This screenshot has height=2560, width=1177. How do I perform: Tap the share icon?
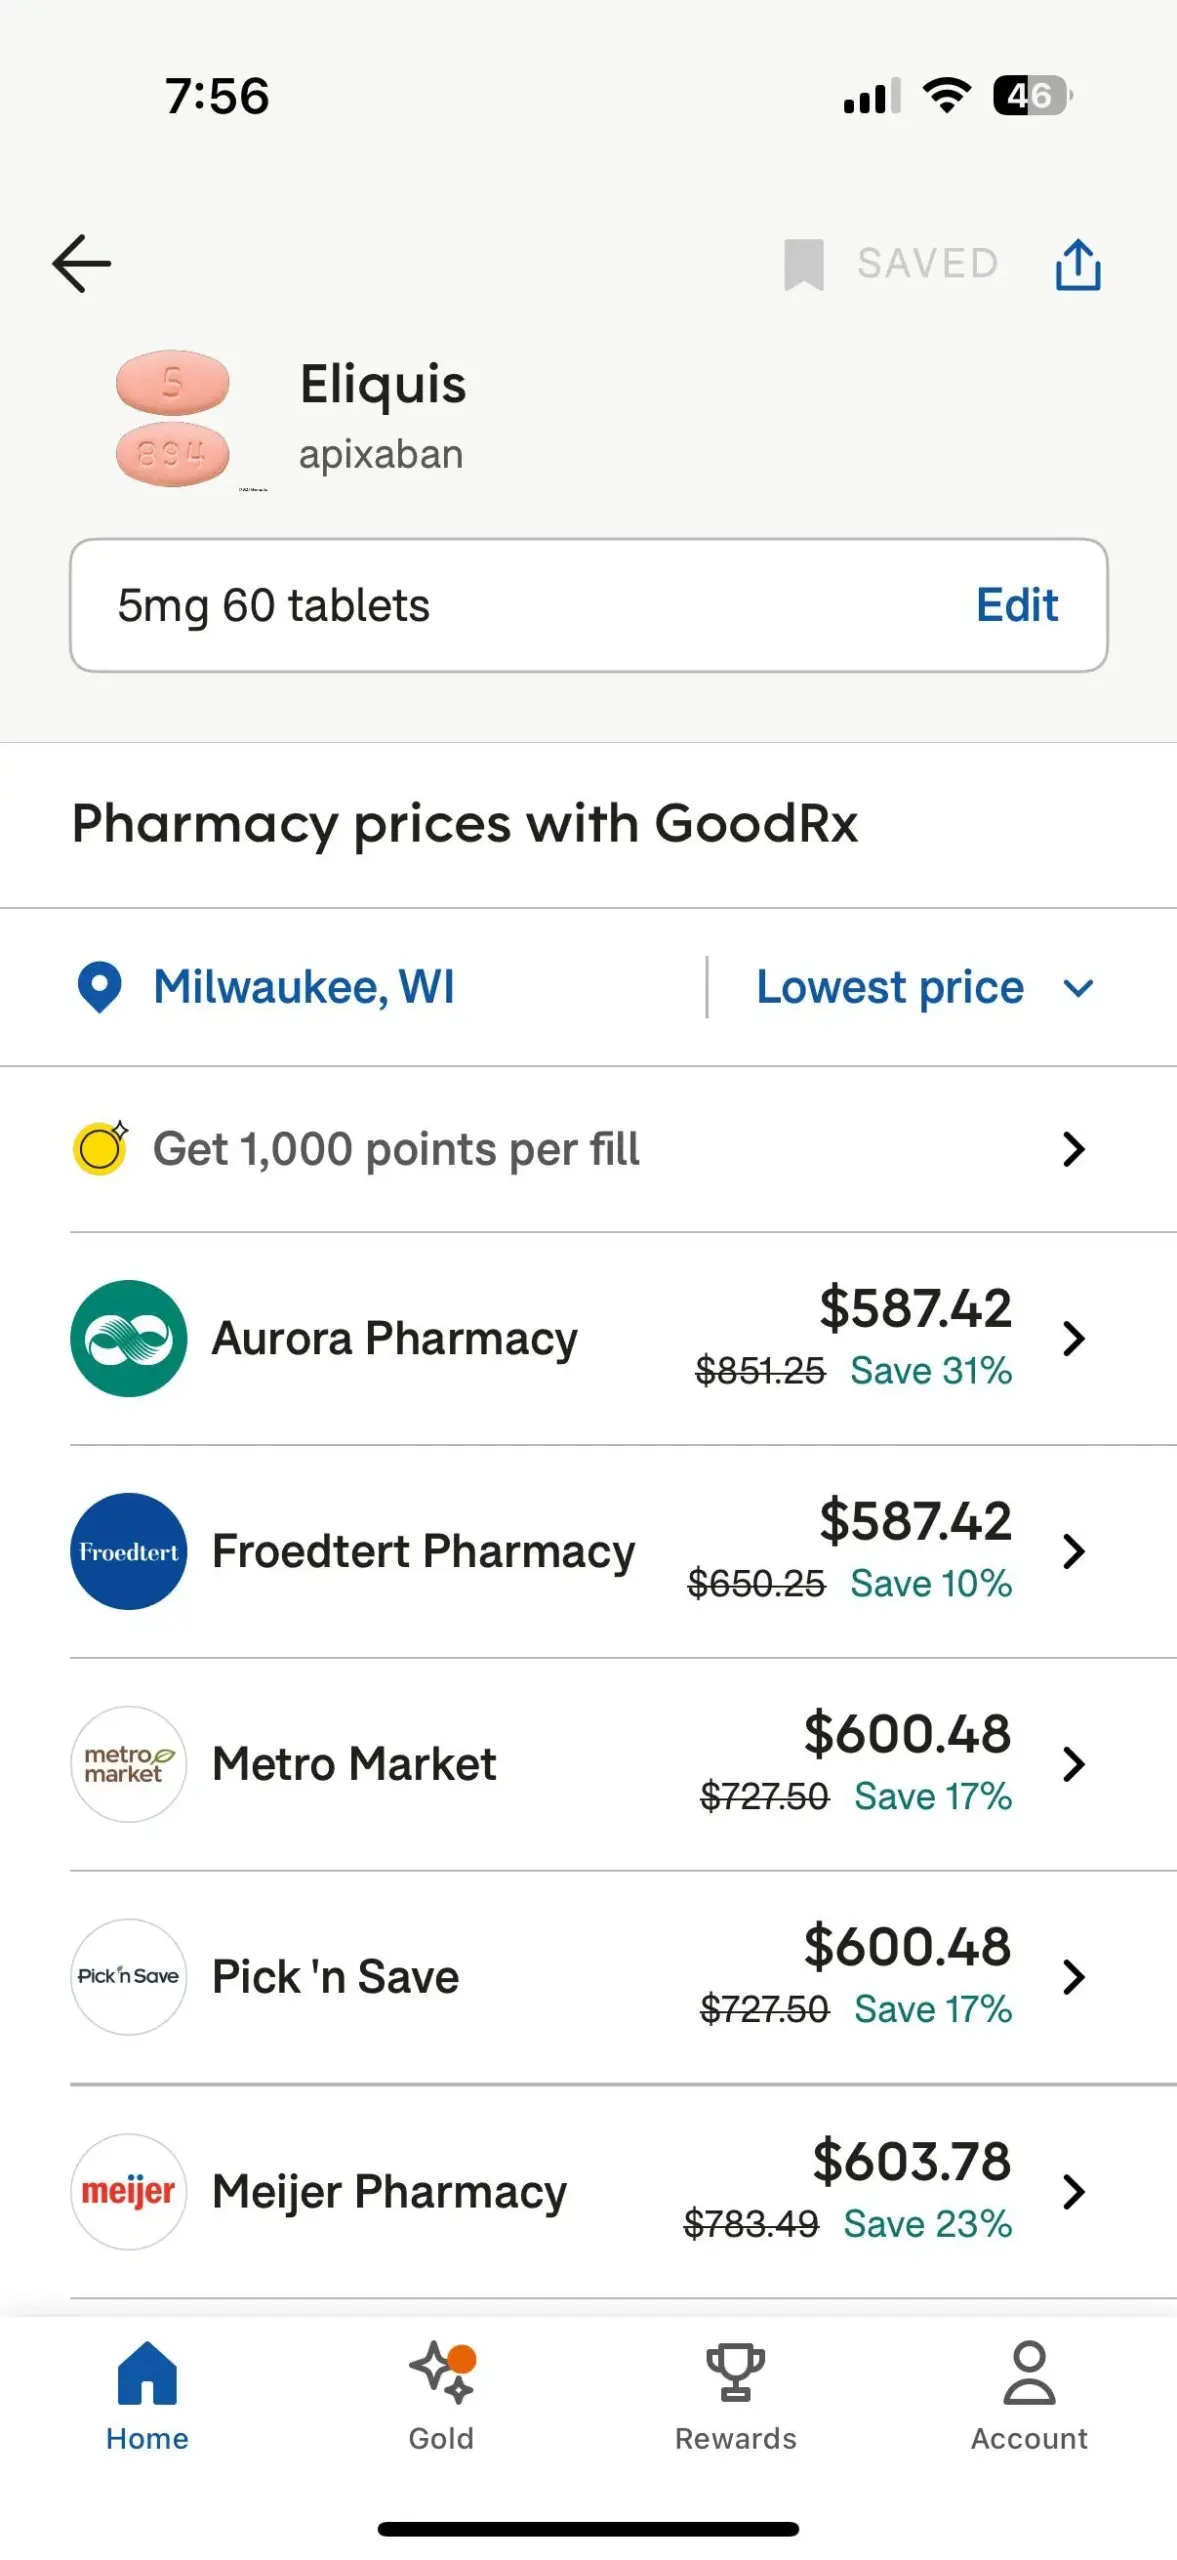[x=1078, y=265]
